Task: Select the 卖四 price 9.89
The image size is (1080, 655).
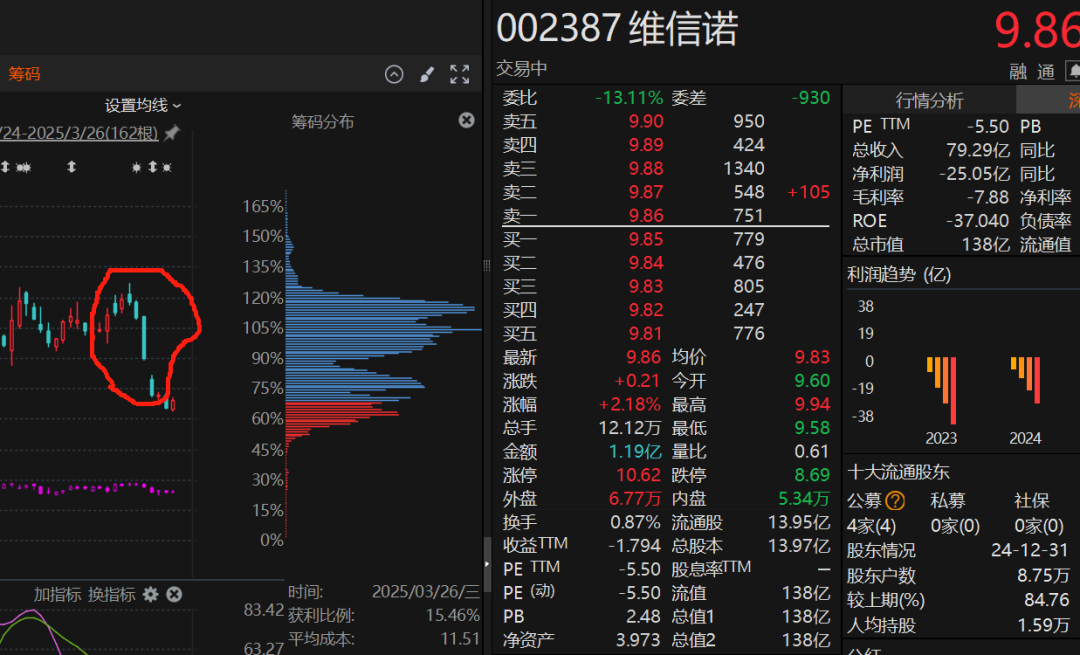Action: [645, 145]
